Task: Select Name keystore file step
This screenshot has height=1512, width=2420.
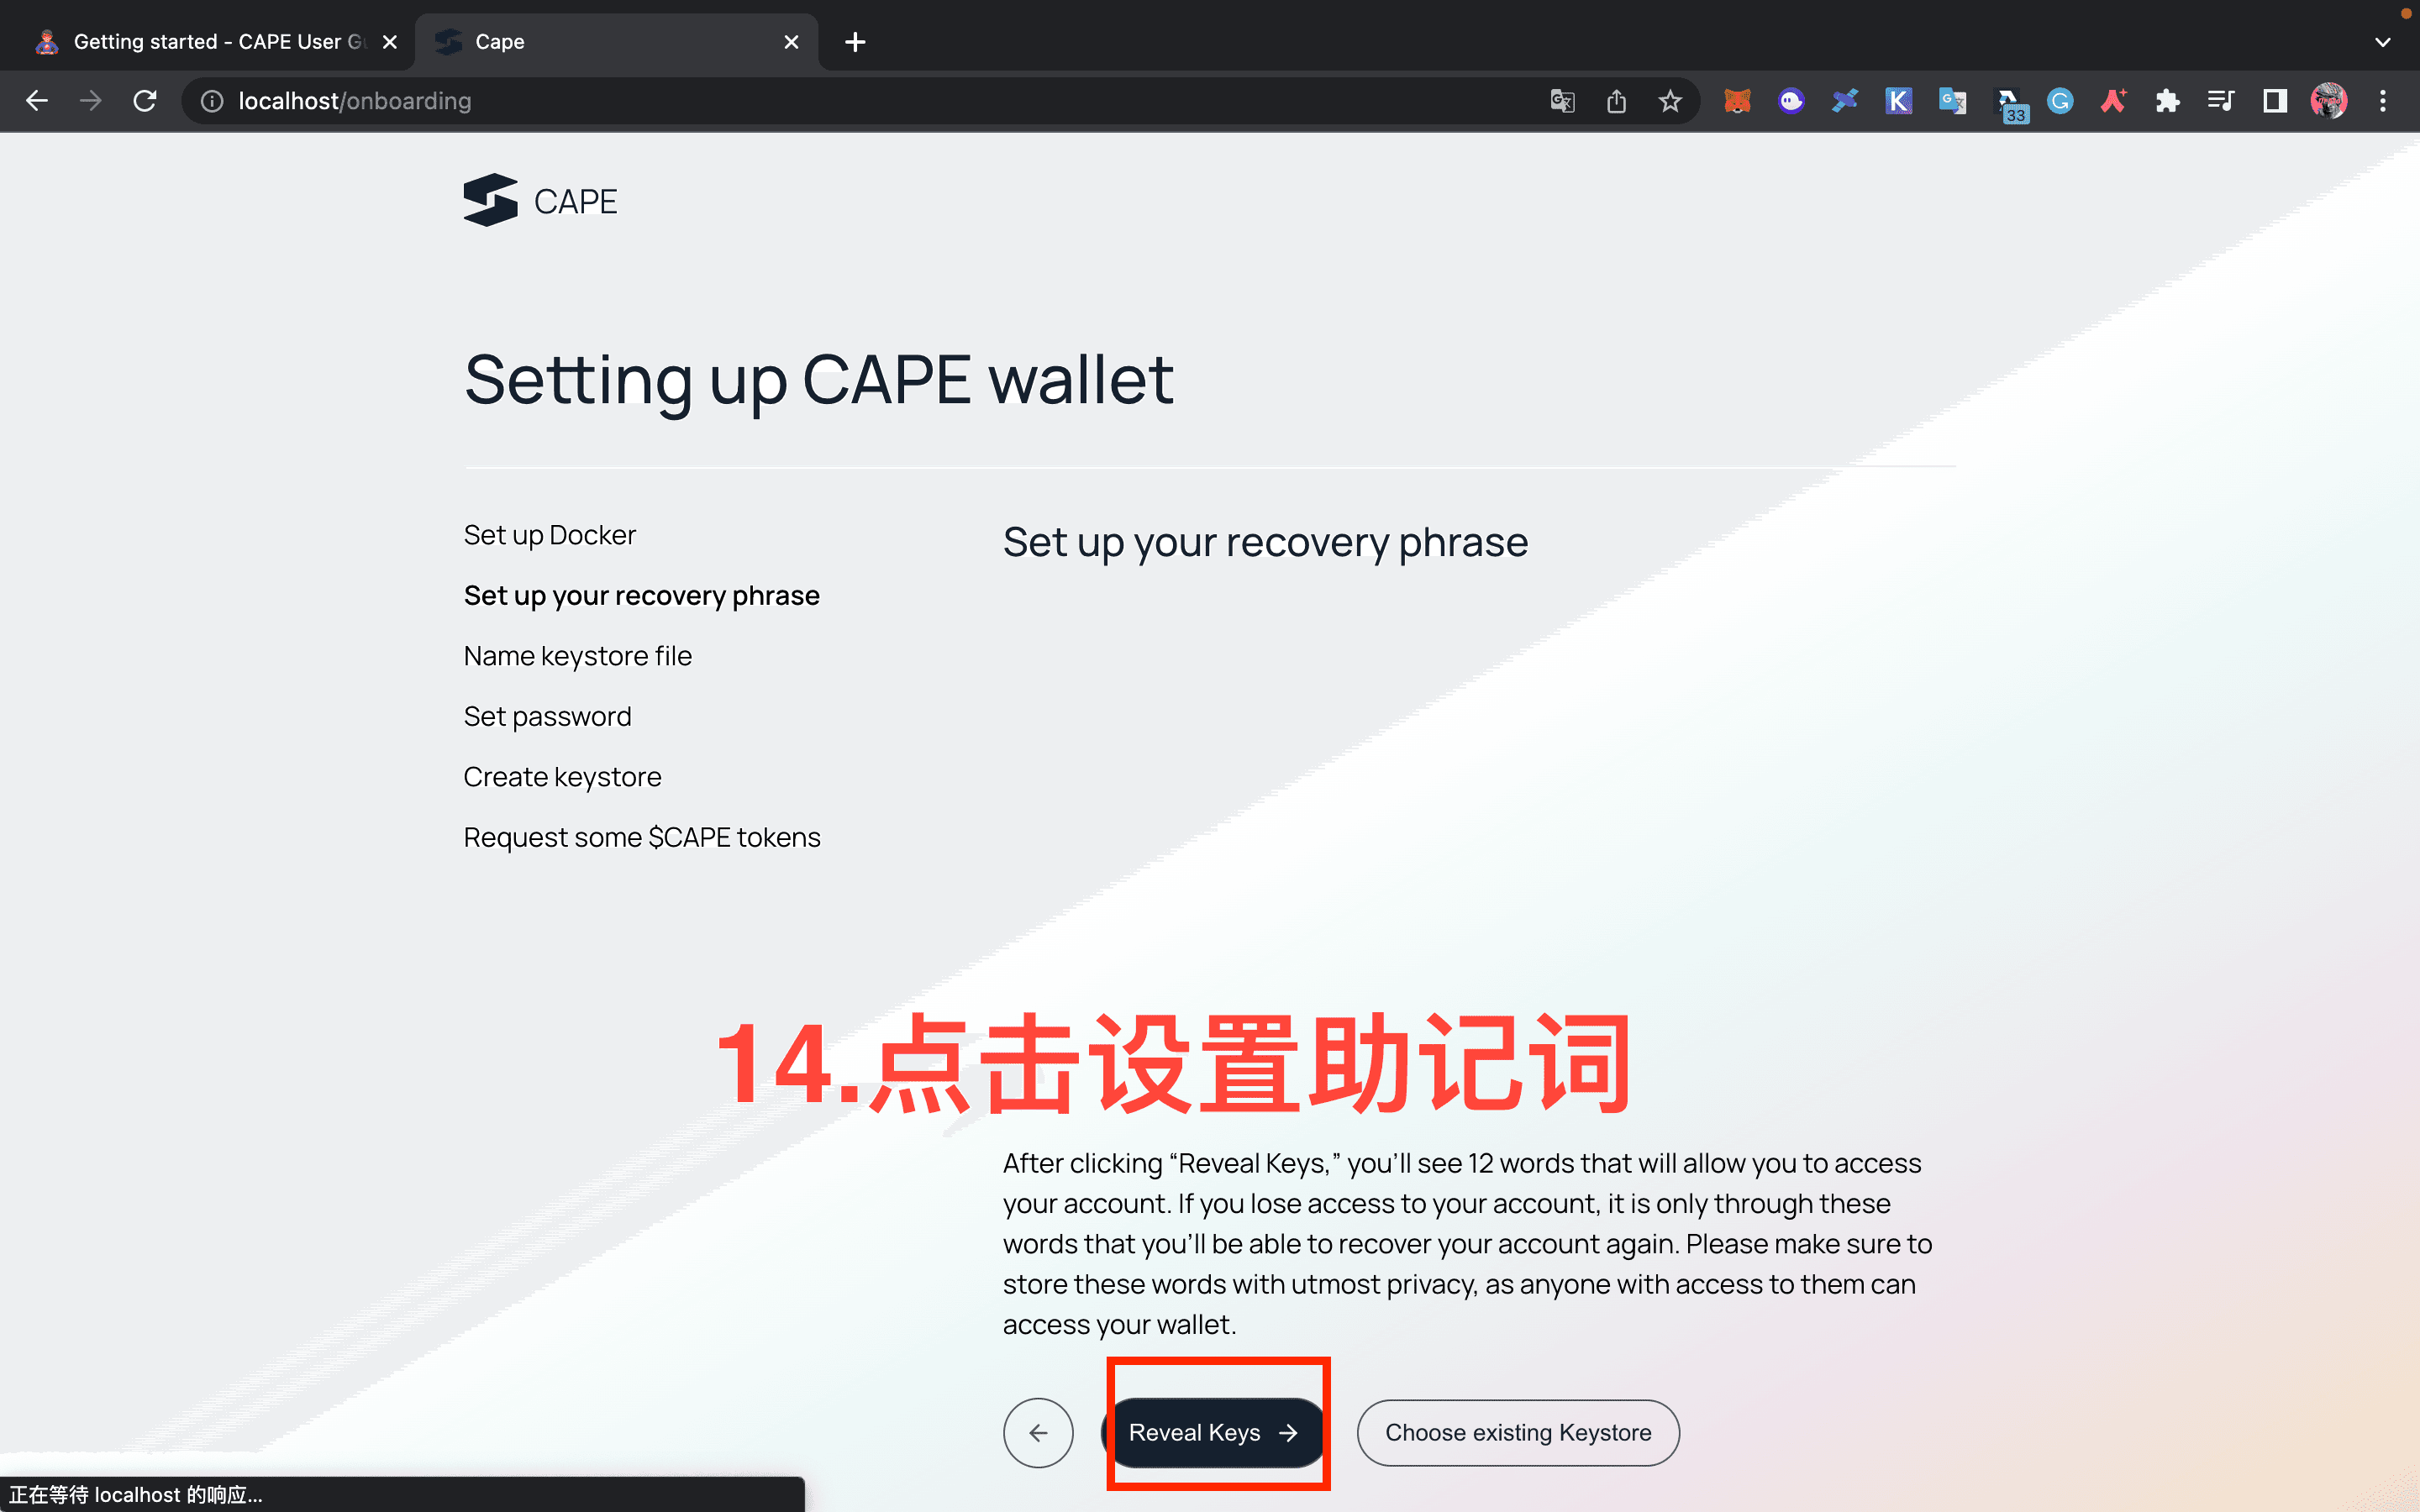Action: click(578, 657)
